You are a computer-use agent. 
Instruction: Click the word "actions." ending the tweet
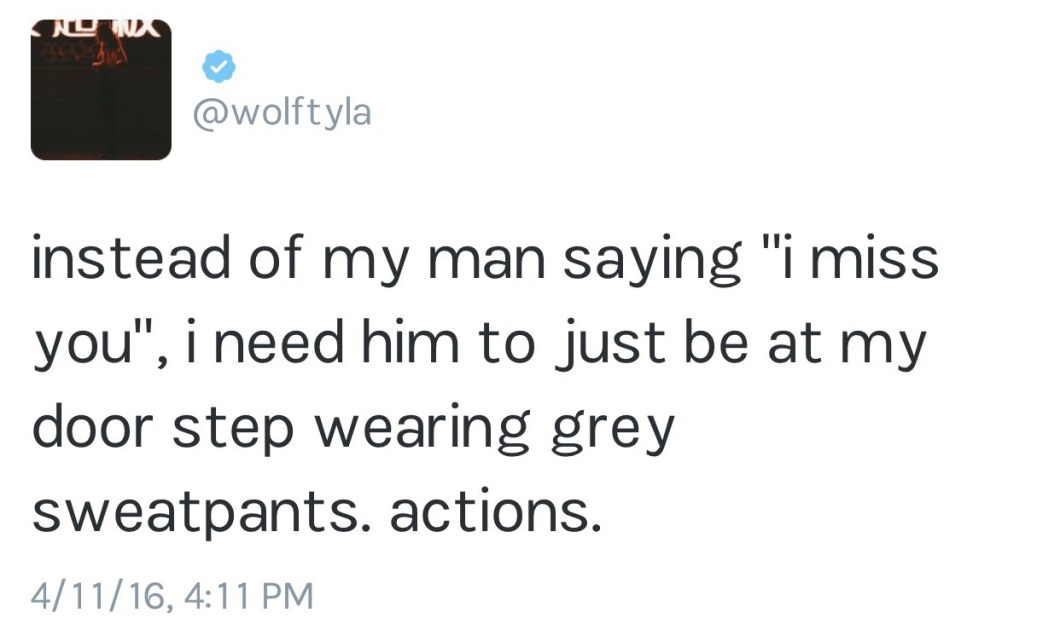(496, 512)
